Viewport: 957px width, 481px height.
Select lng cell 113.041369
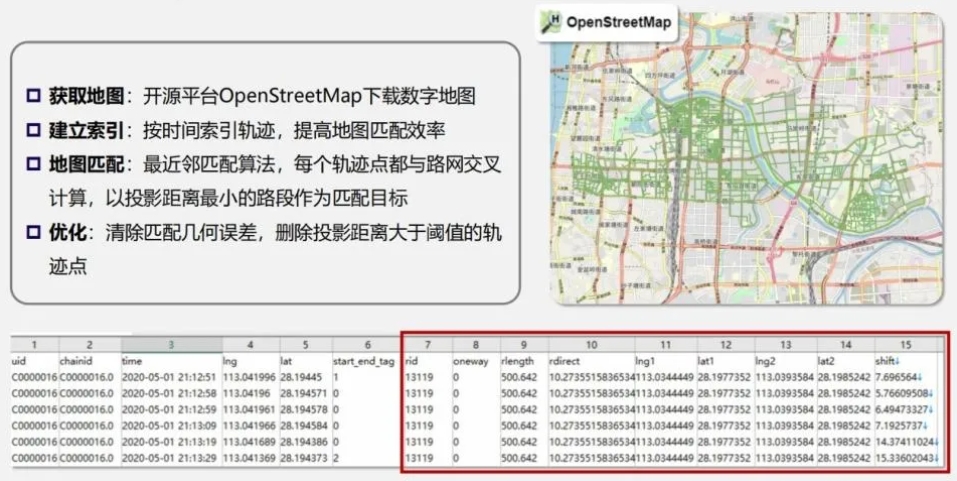click(251, 458)
